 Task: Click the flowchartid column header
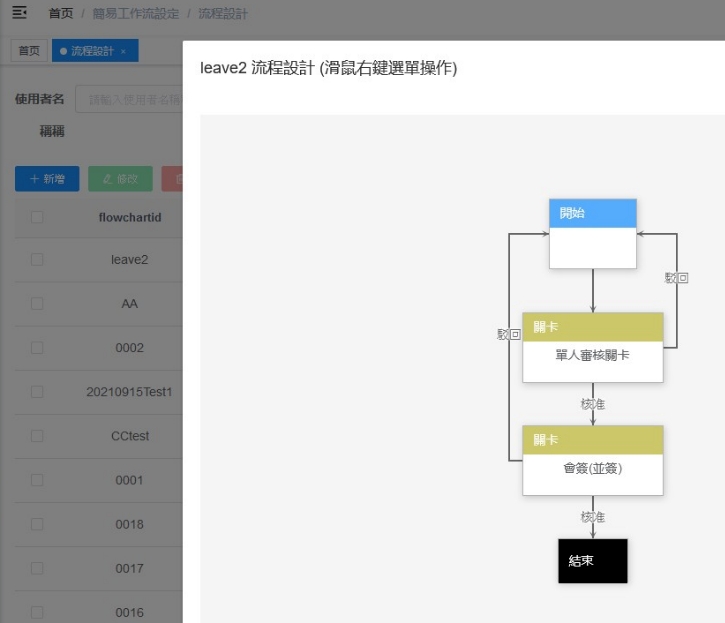coord(129,217)
